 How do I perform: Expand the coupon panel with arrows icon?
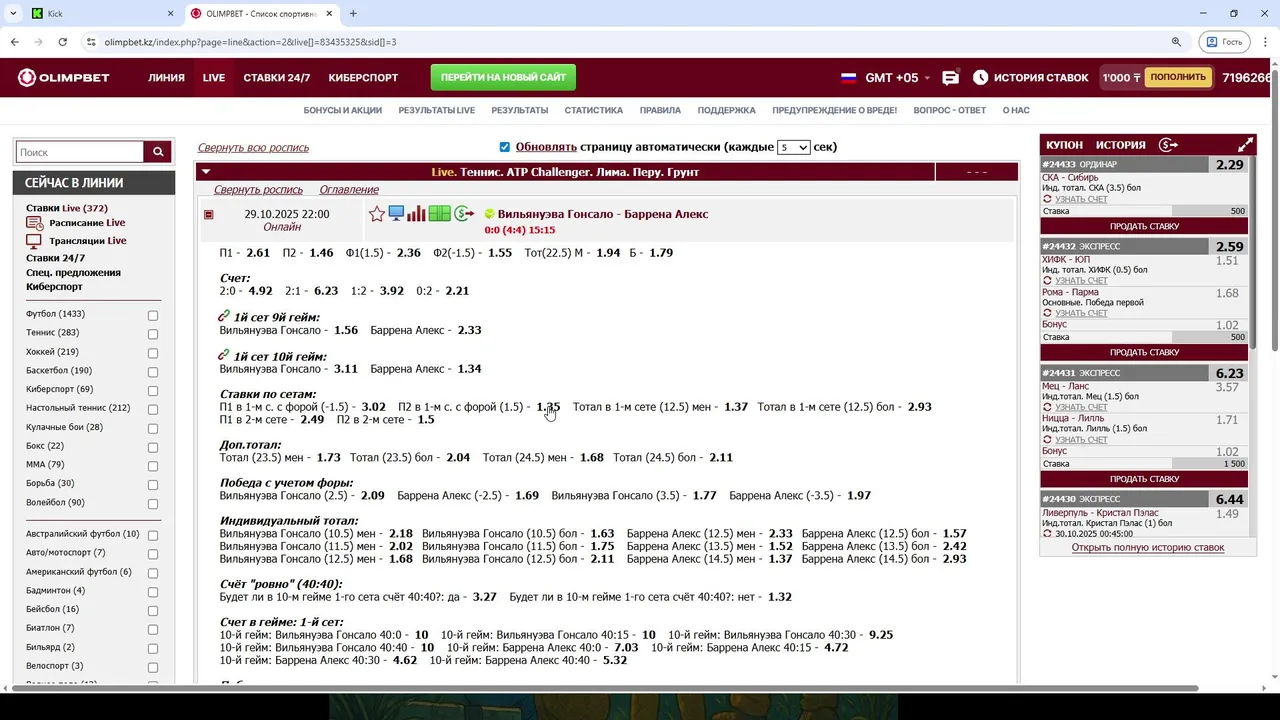coord(1245,145)
